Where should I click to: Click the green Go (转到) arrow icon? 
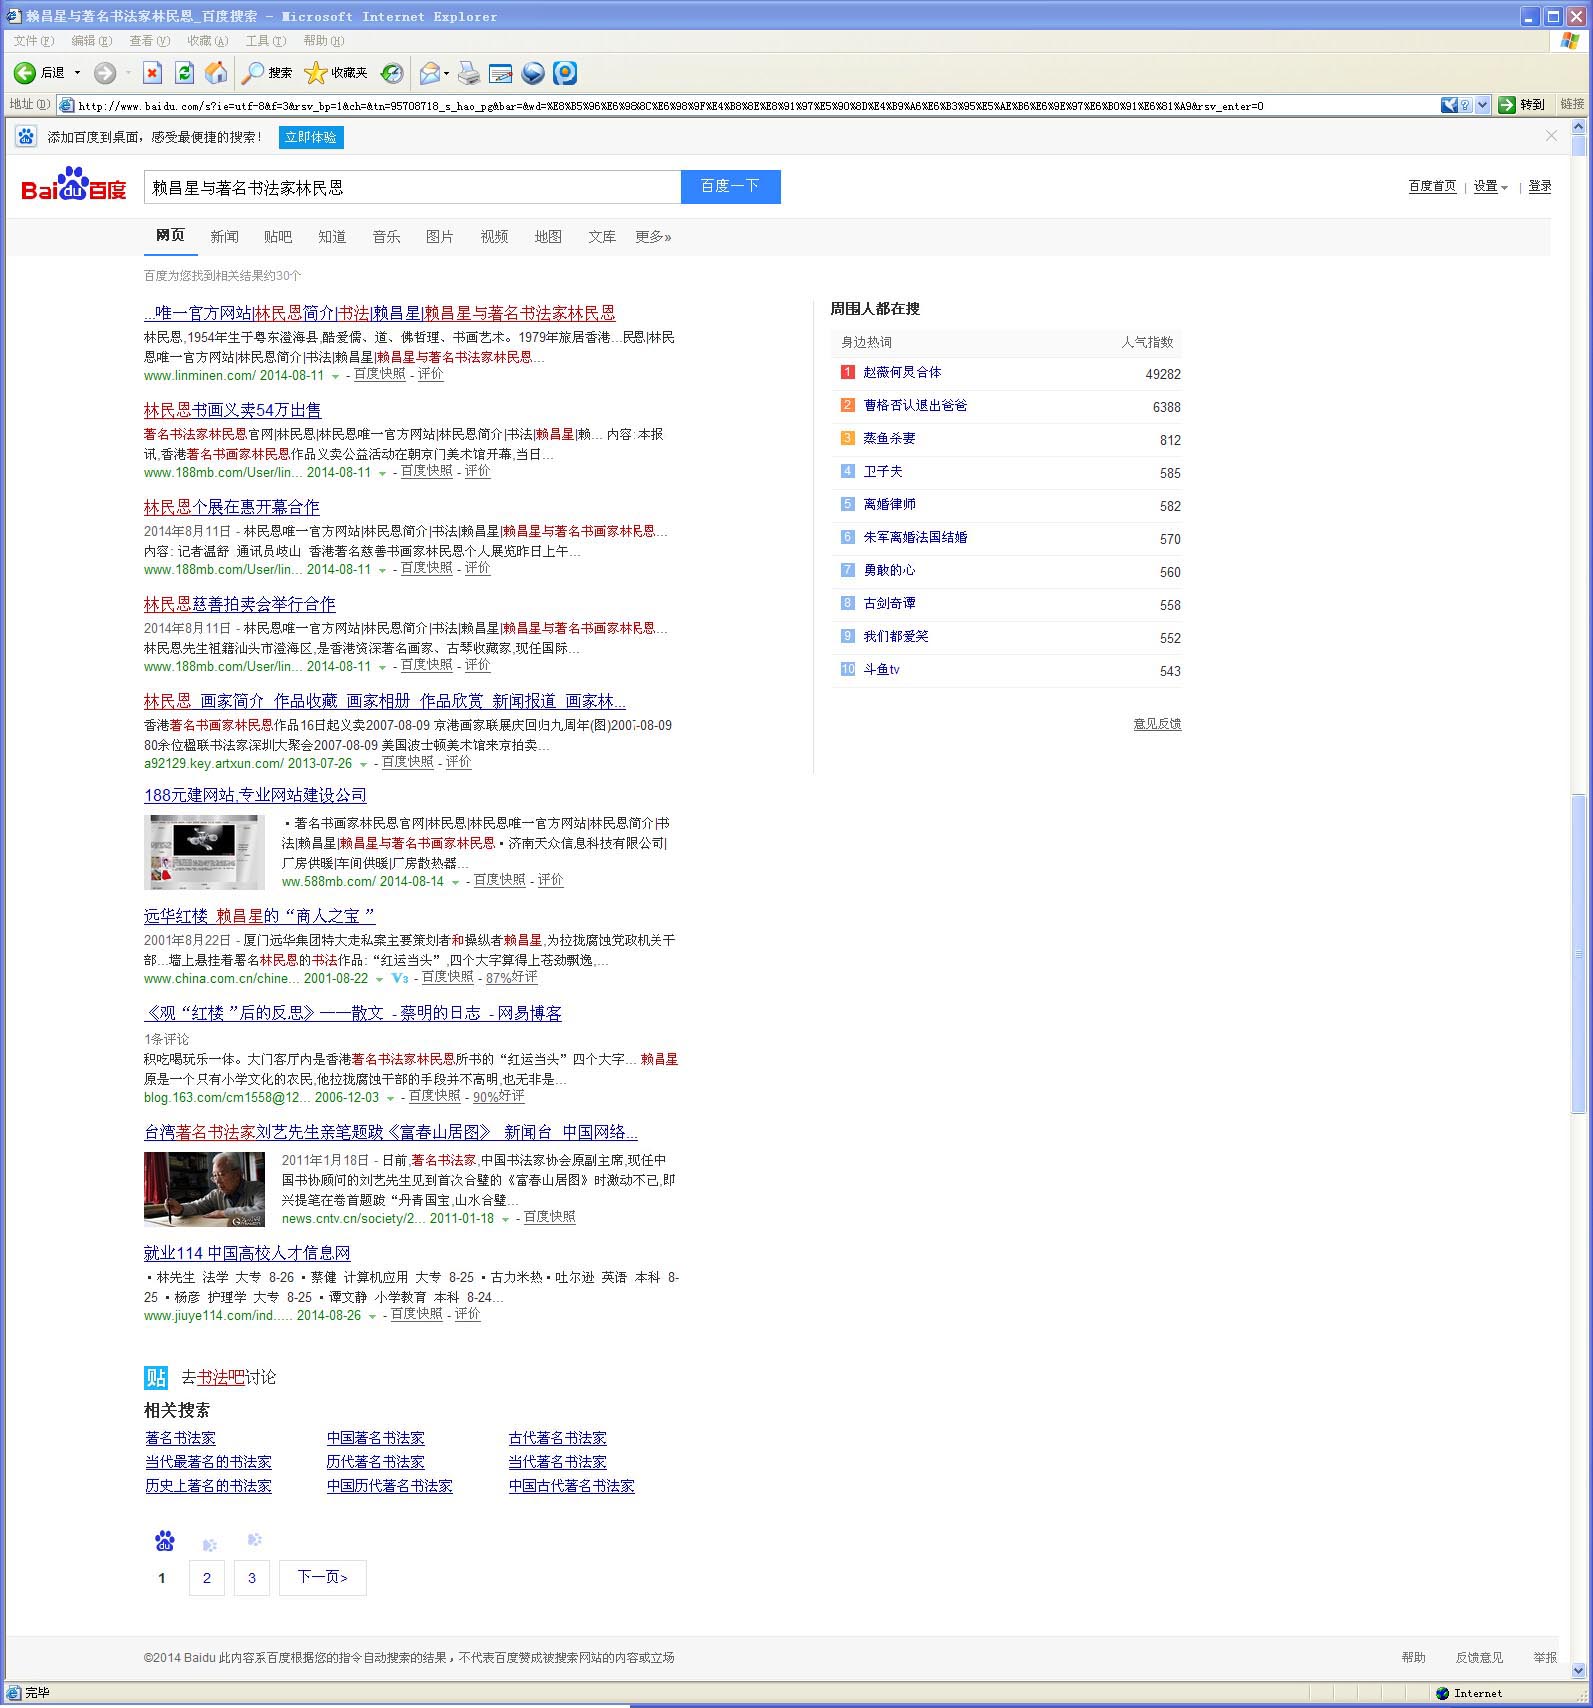[x=1507, y=105]
